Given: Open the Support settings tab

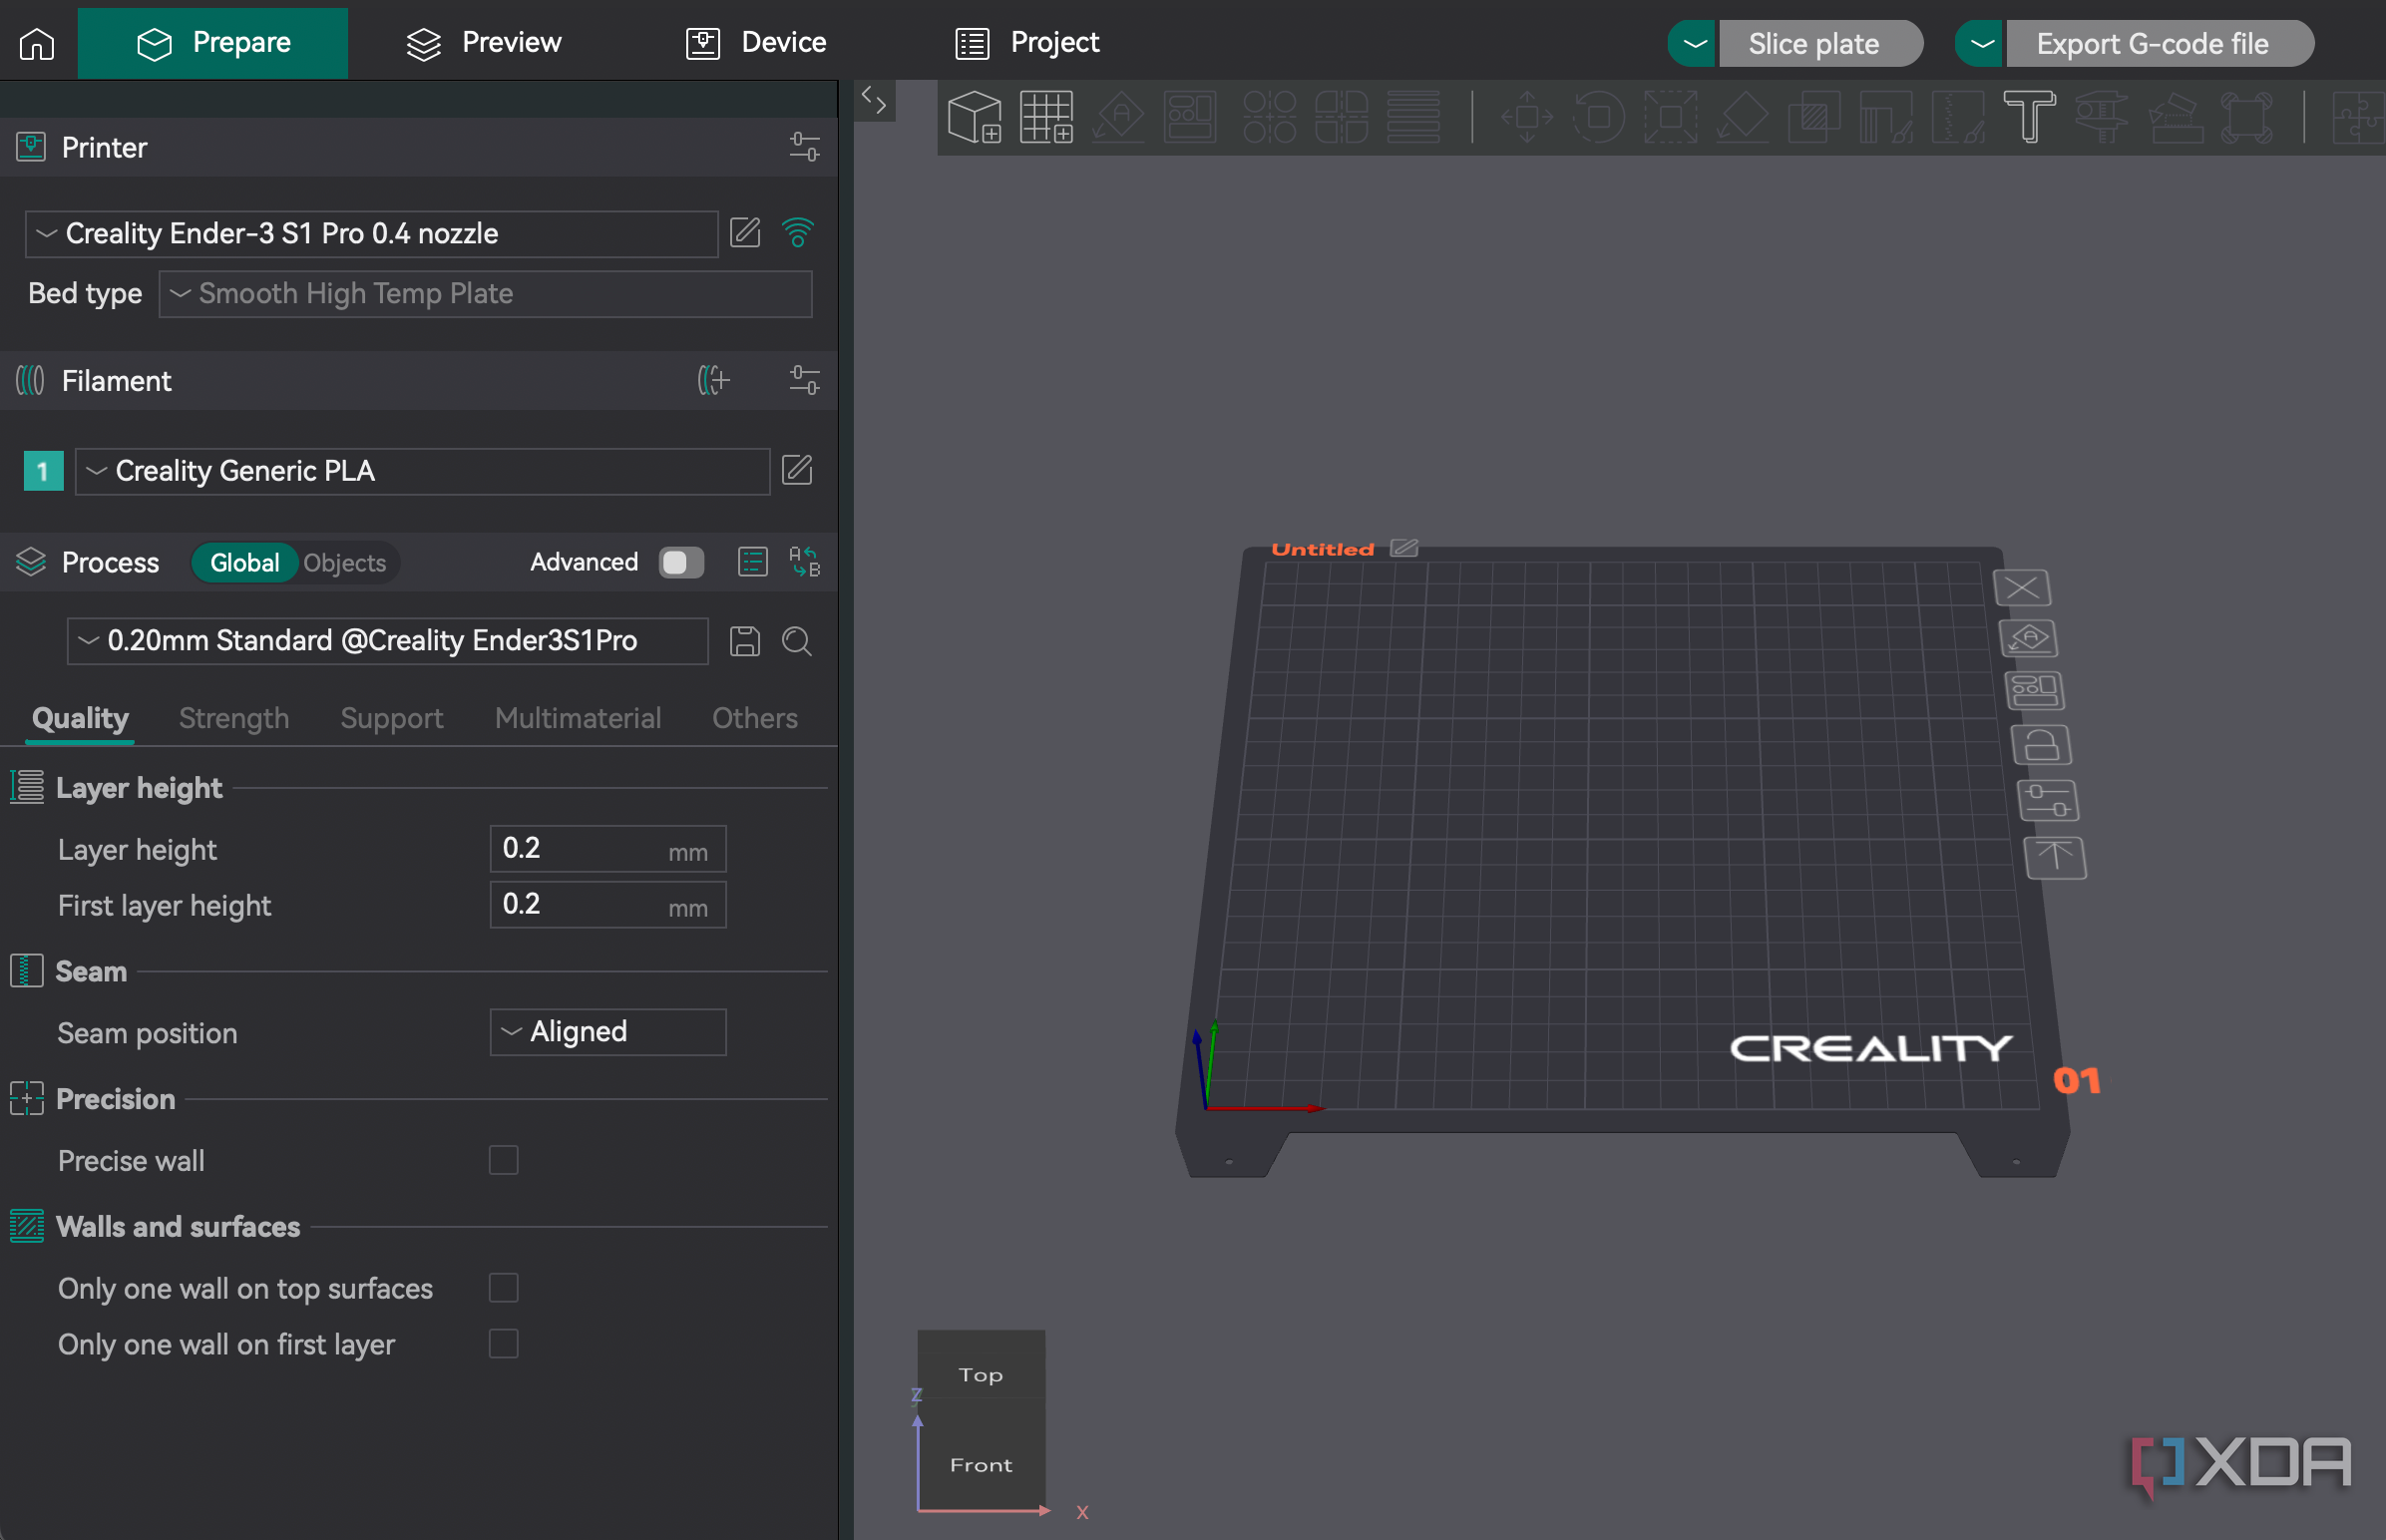Looking at the screenshot, I should tap(392, 718).
